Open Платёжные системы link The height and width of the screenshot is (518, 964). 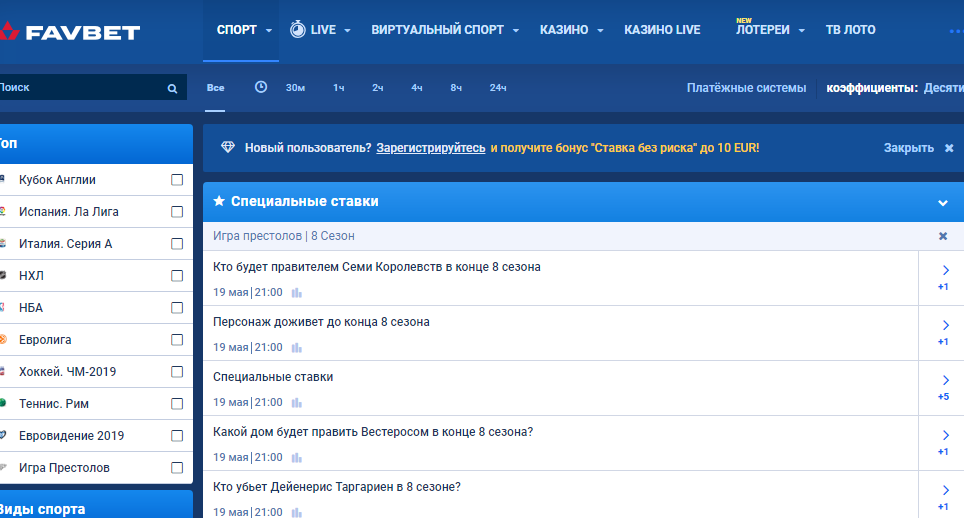tap(746, 88)
